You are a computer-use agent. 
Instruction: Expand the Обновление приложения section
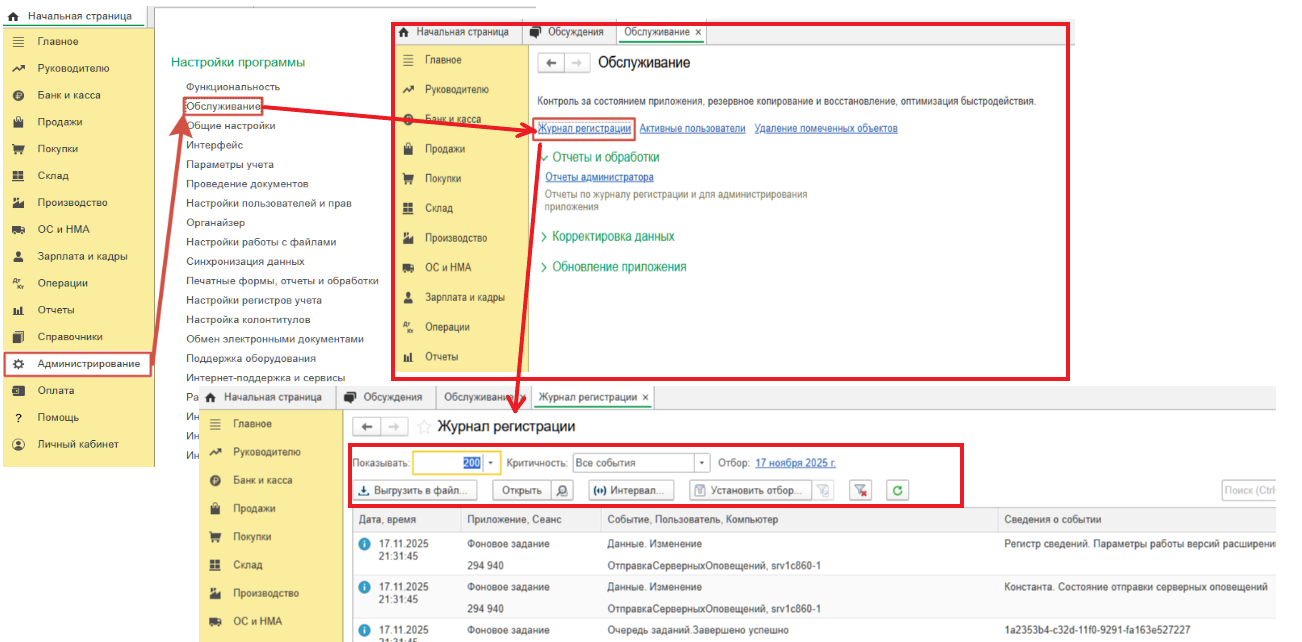pyautogui.click(x=544, y=267)
